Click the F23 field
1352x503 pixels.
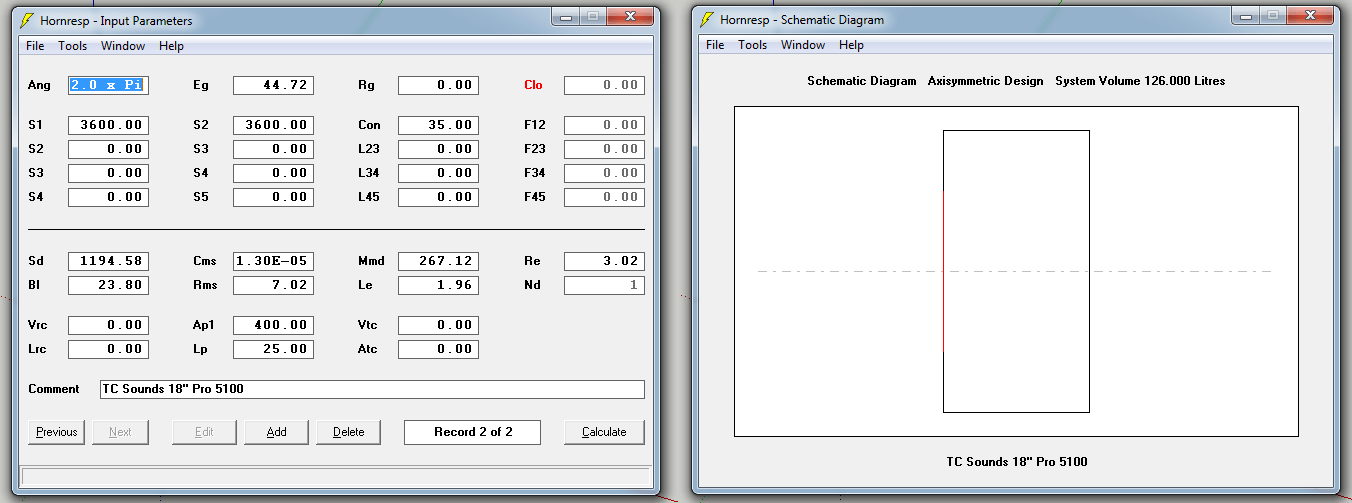tap(604, 149)
